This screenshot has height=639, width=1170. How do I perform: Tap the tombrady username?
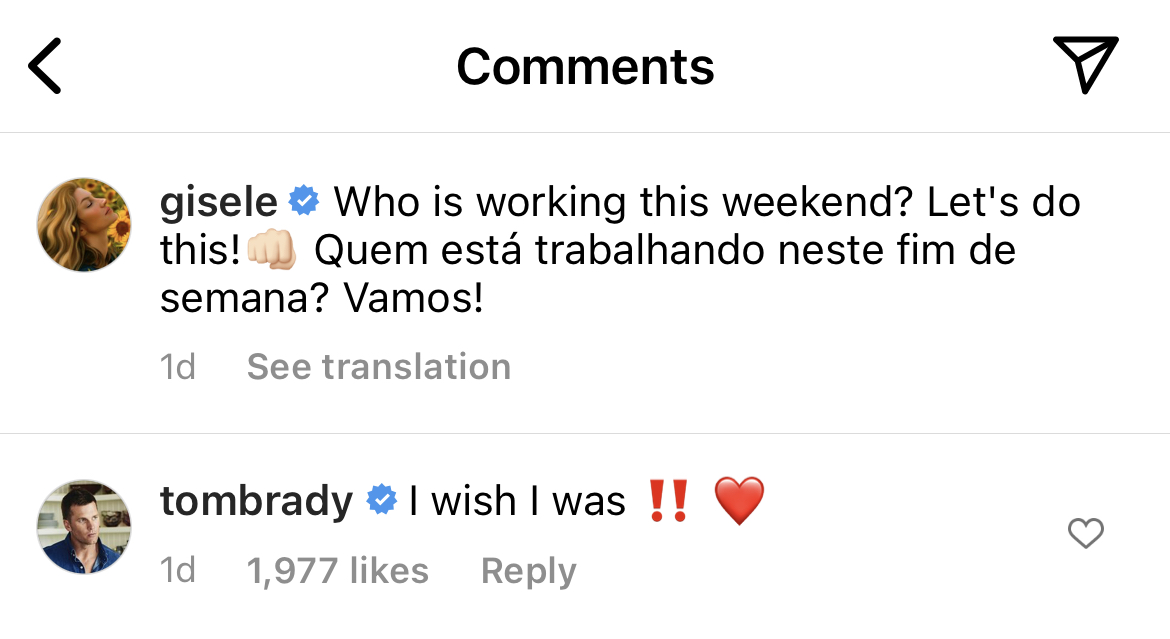[x=256, y=501]
